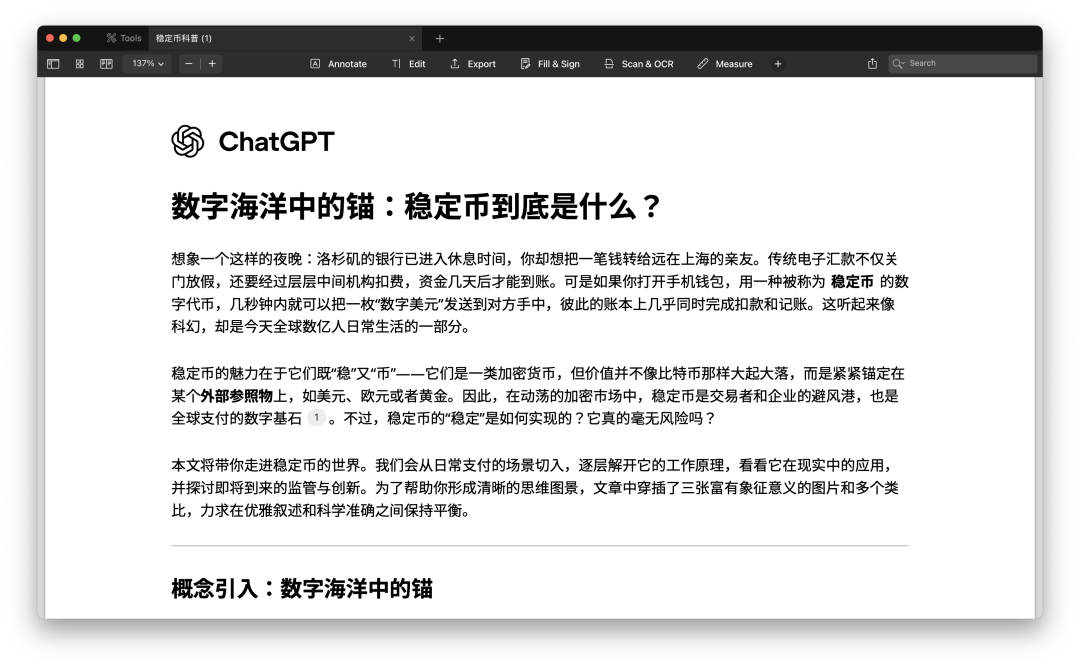Toggle the sidebar panel icon
Viewport: 1080px width, 668px height.
pos(53,64)
